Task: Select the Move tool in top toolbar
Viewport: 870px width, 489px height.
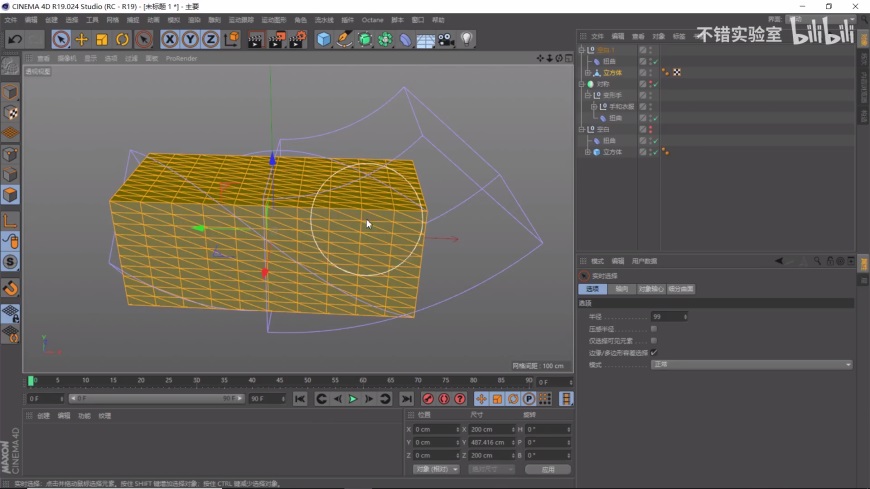Action: (82, 39)
